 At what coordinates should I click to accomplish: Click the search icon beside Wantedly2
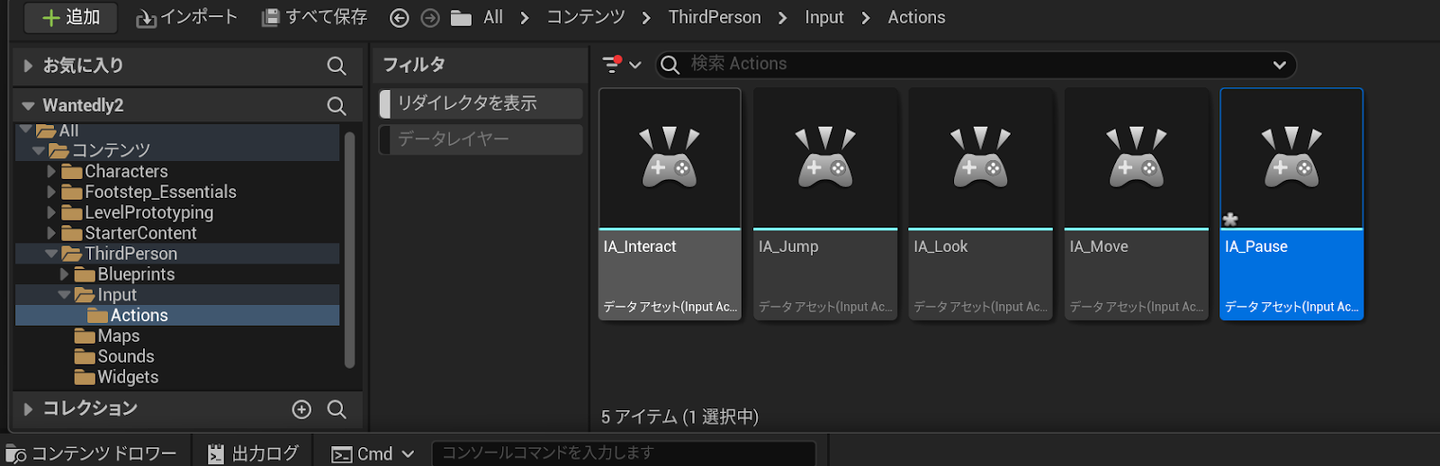pyautogui.click(x=337, y=106)
